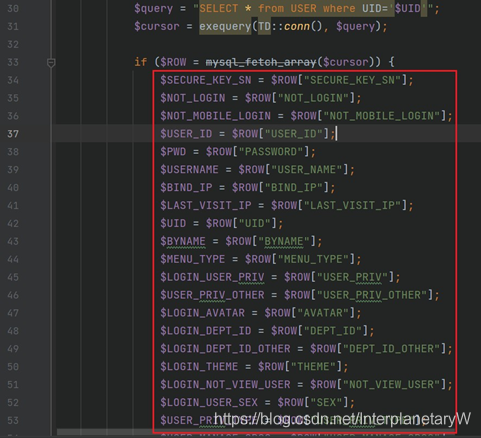
Task: Click the $LOGIN_USER_PRIV variable
Action: 212,277
